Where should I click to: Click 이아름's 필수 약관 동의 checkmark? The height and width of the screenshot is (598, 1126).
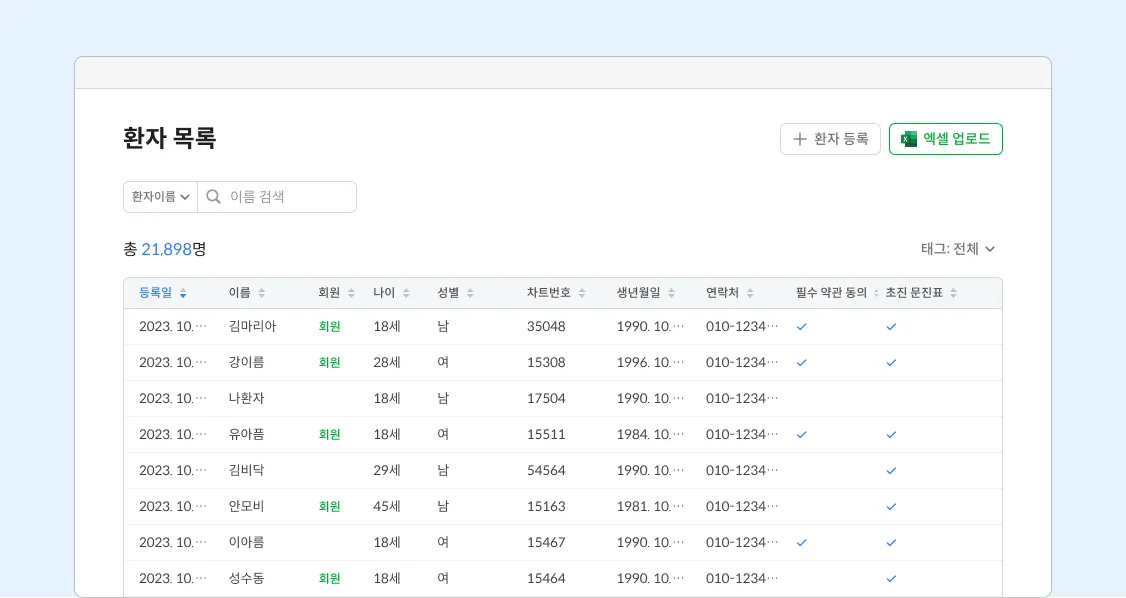[801, 542]
